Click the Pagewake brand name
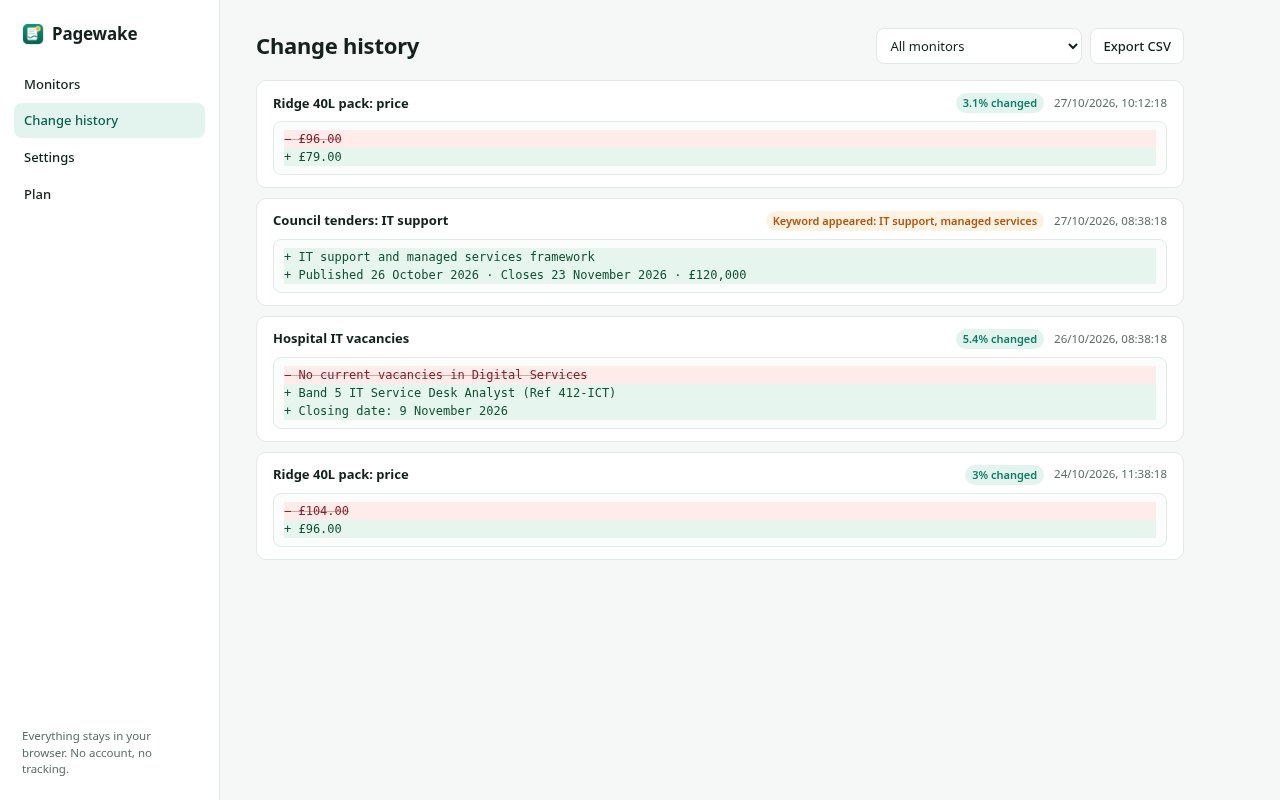The image size is (1280, 800). point(95,34)
